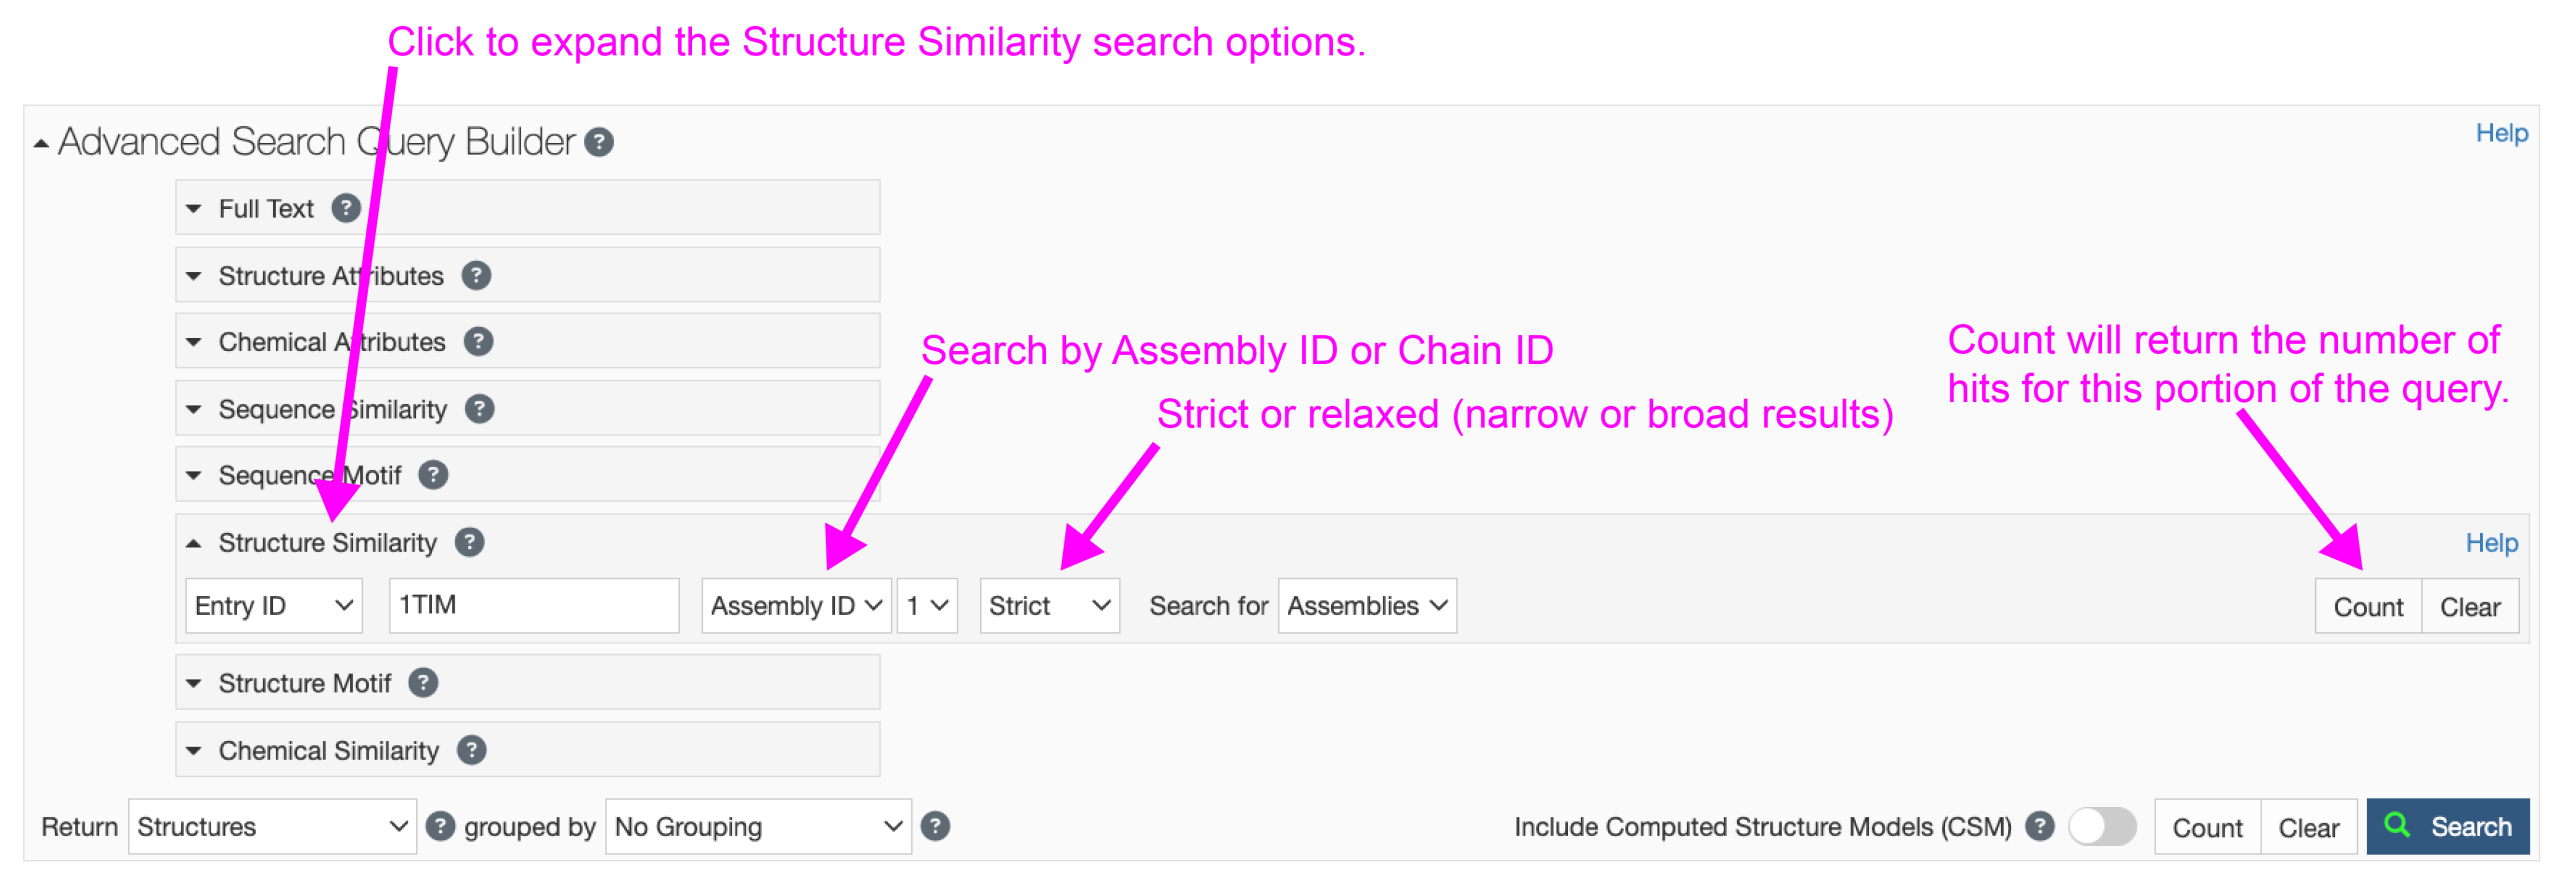Collapse the Structure Similarity section
The width and height of the screenshot is (2560, 885).
194,543
